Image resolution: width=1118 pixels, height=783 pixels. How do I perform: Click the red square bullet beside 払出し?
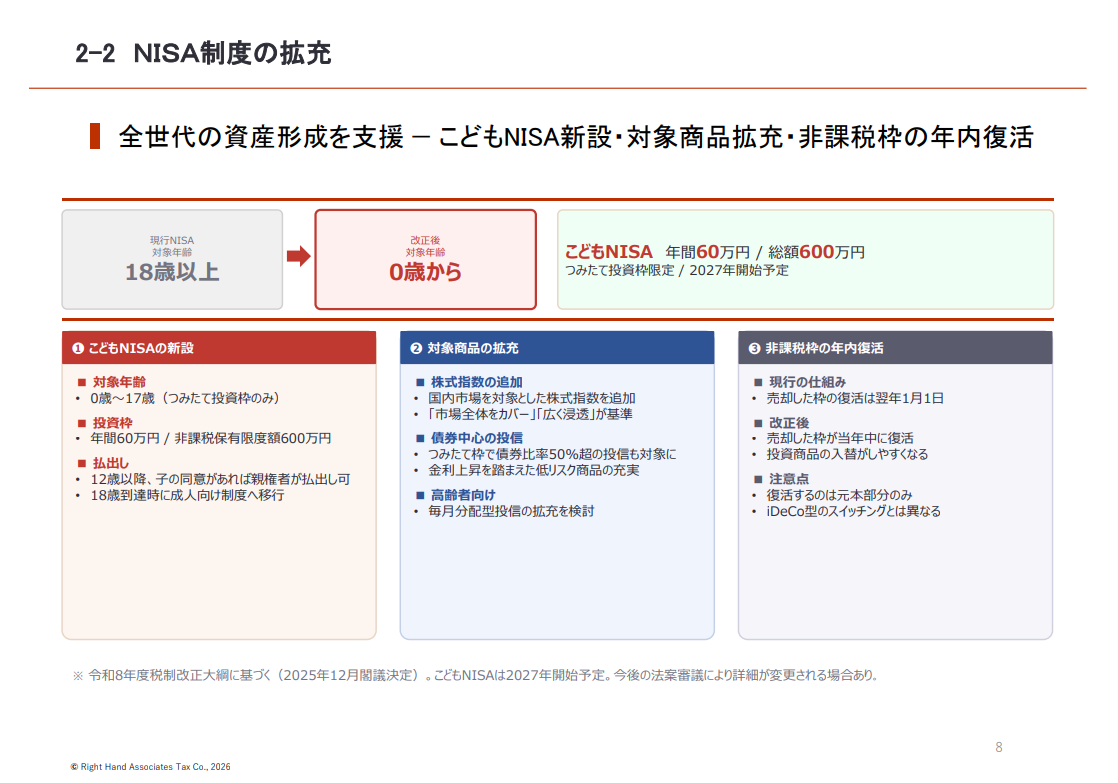coord(82,463)
